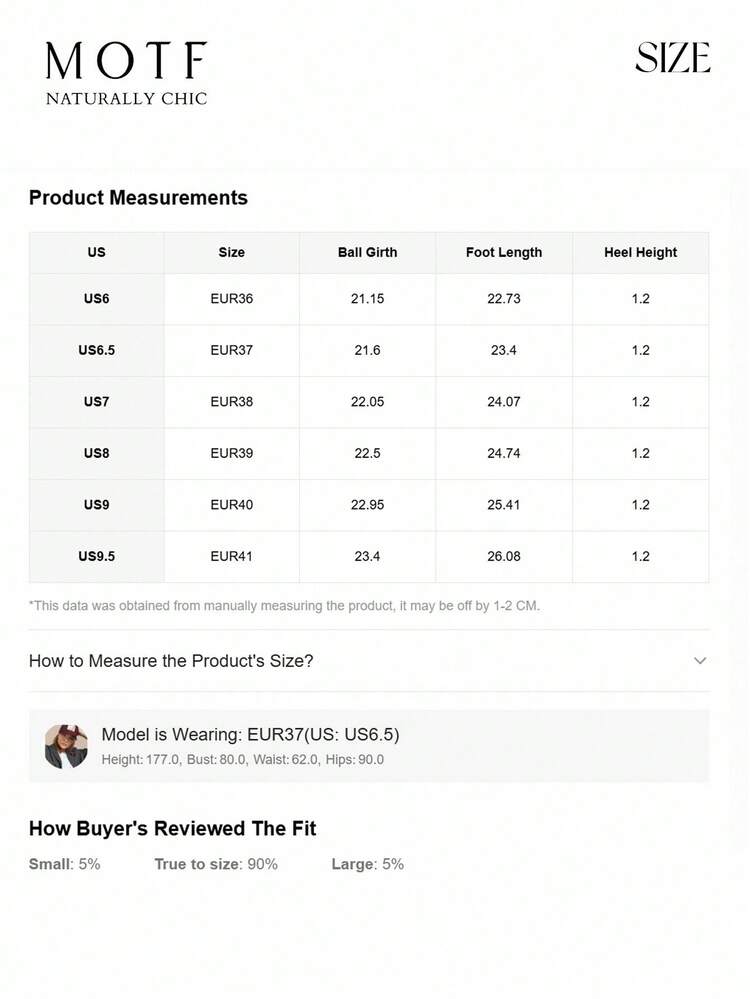Click the Model is Wearing EUR37 text
The image size is (750, 999).
(x=250, y=735)
